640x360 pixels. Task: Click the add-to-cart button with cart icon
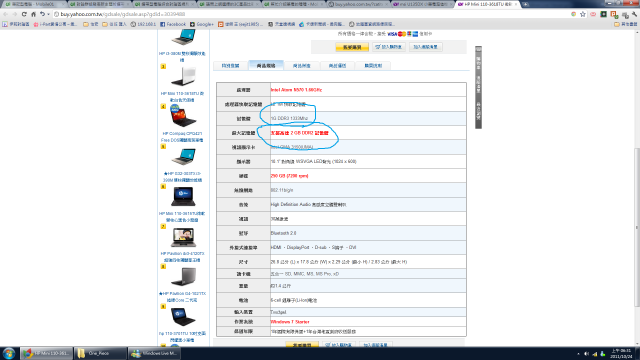(x=389, y=47)
